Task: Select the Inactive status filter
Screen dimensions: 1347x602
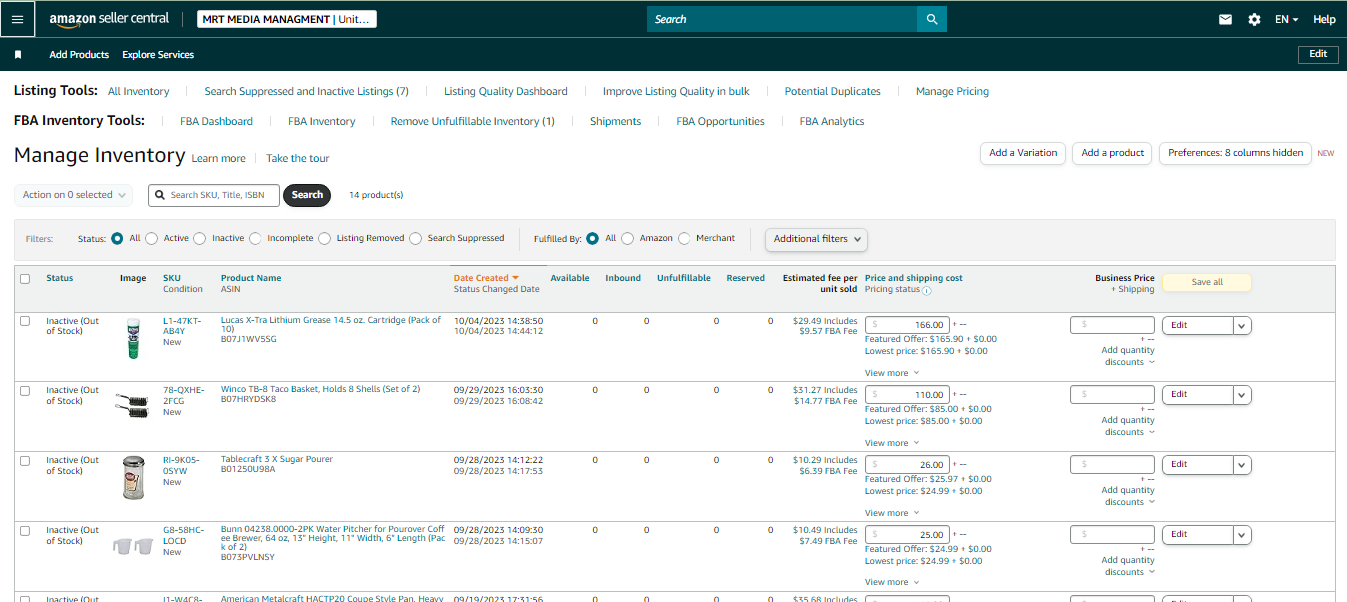Action: [200, 239]
